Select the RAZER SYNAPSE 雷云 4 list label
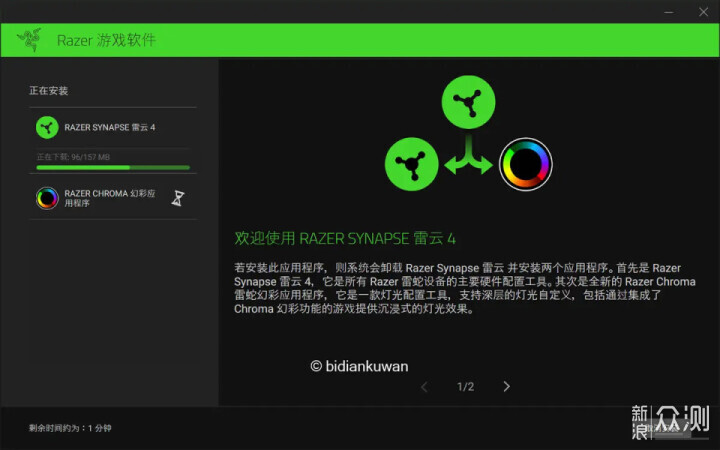720x450 pixels. pos(110,127)
